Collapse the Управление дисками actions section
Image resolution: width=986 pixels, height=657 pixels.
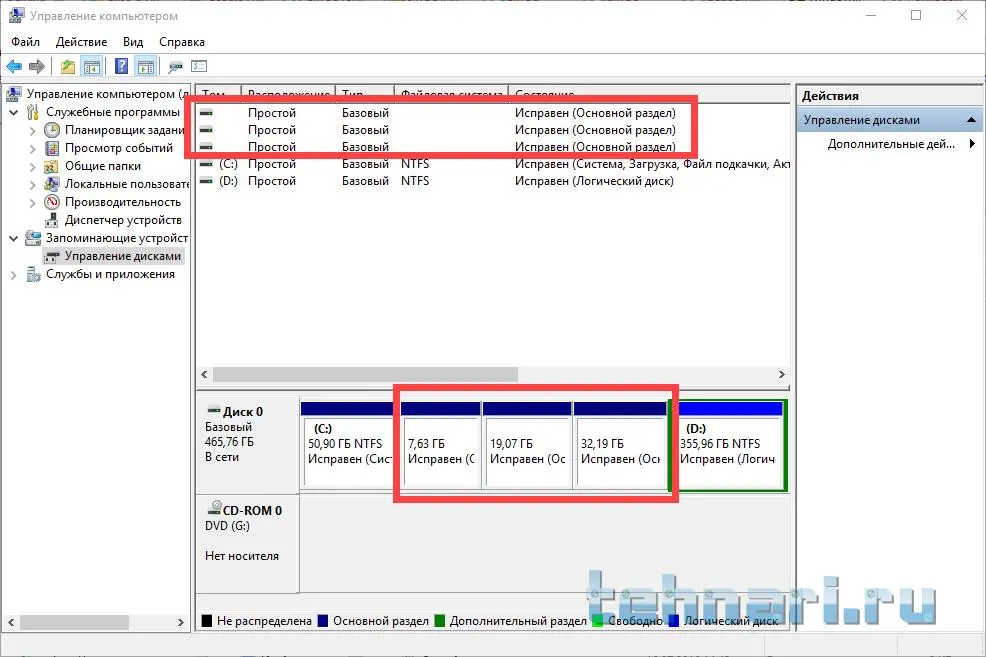point(971,119)
